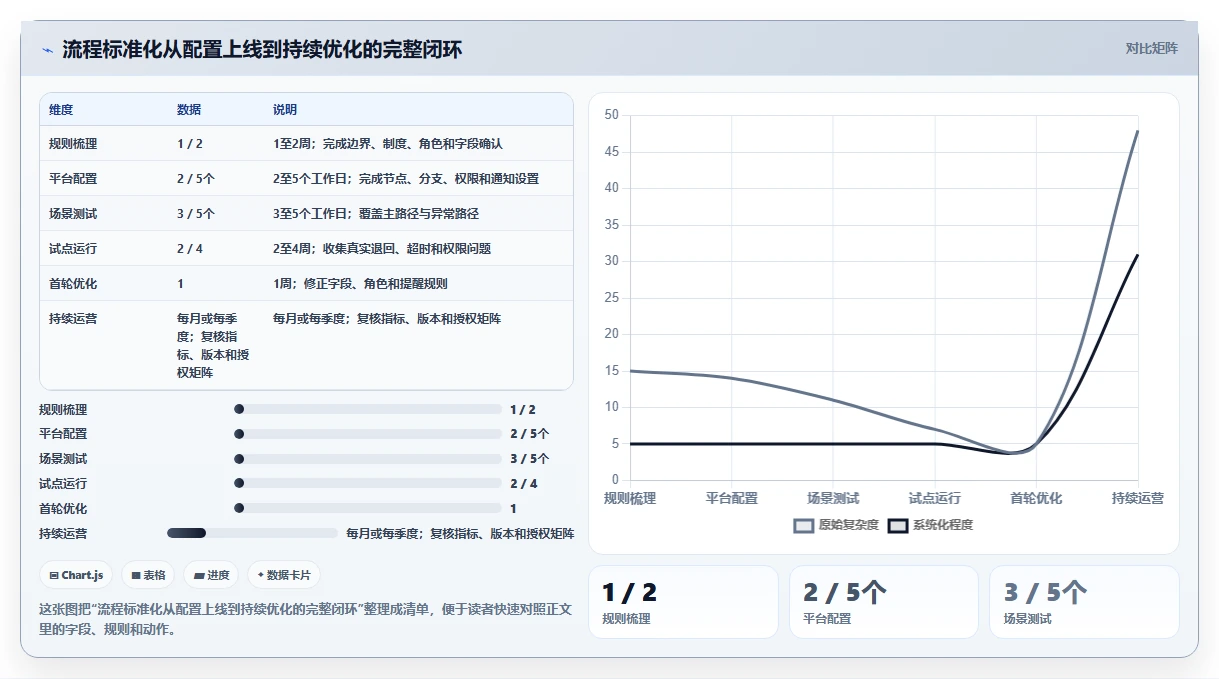Click the 维度 column header
This screenshot has width=1219, height=679.
tap(61, 110)
